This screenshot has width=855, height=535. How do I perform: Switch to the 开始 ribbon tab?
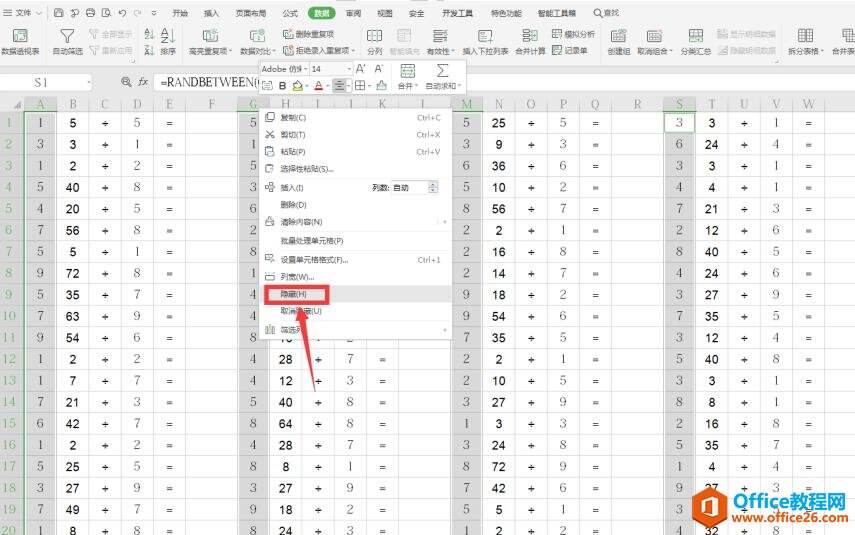(x=180, y=13)
